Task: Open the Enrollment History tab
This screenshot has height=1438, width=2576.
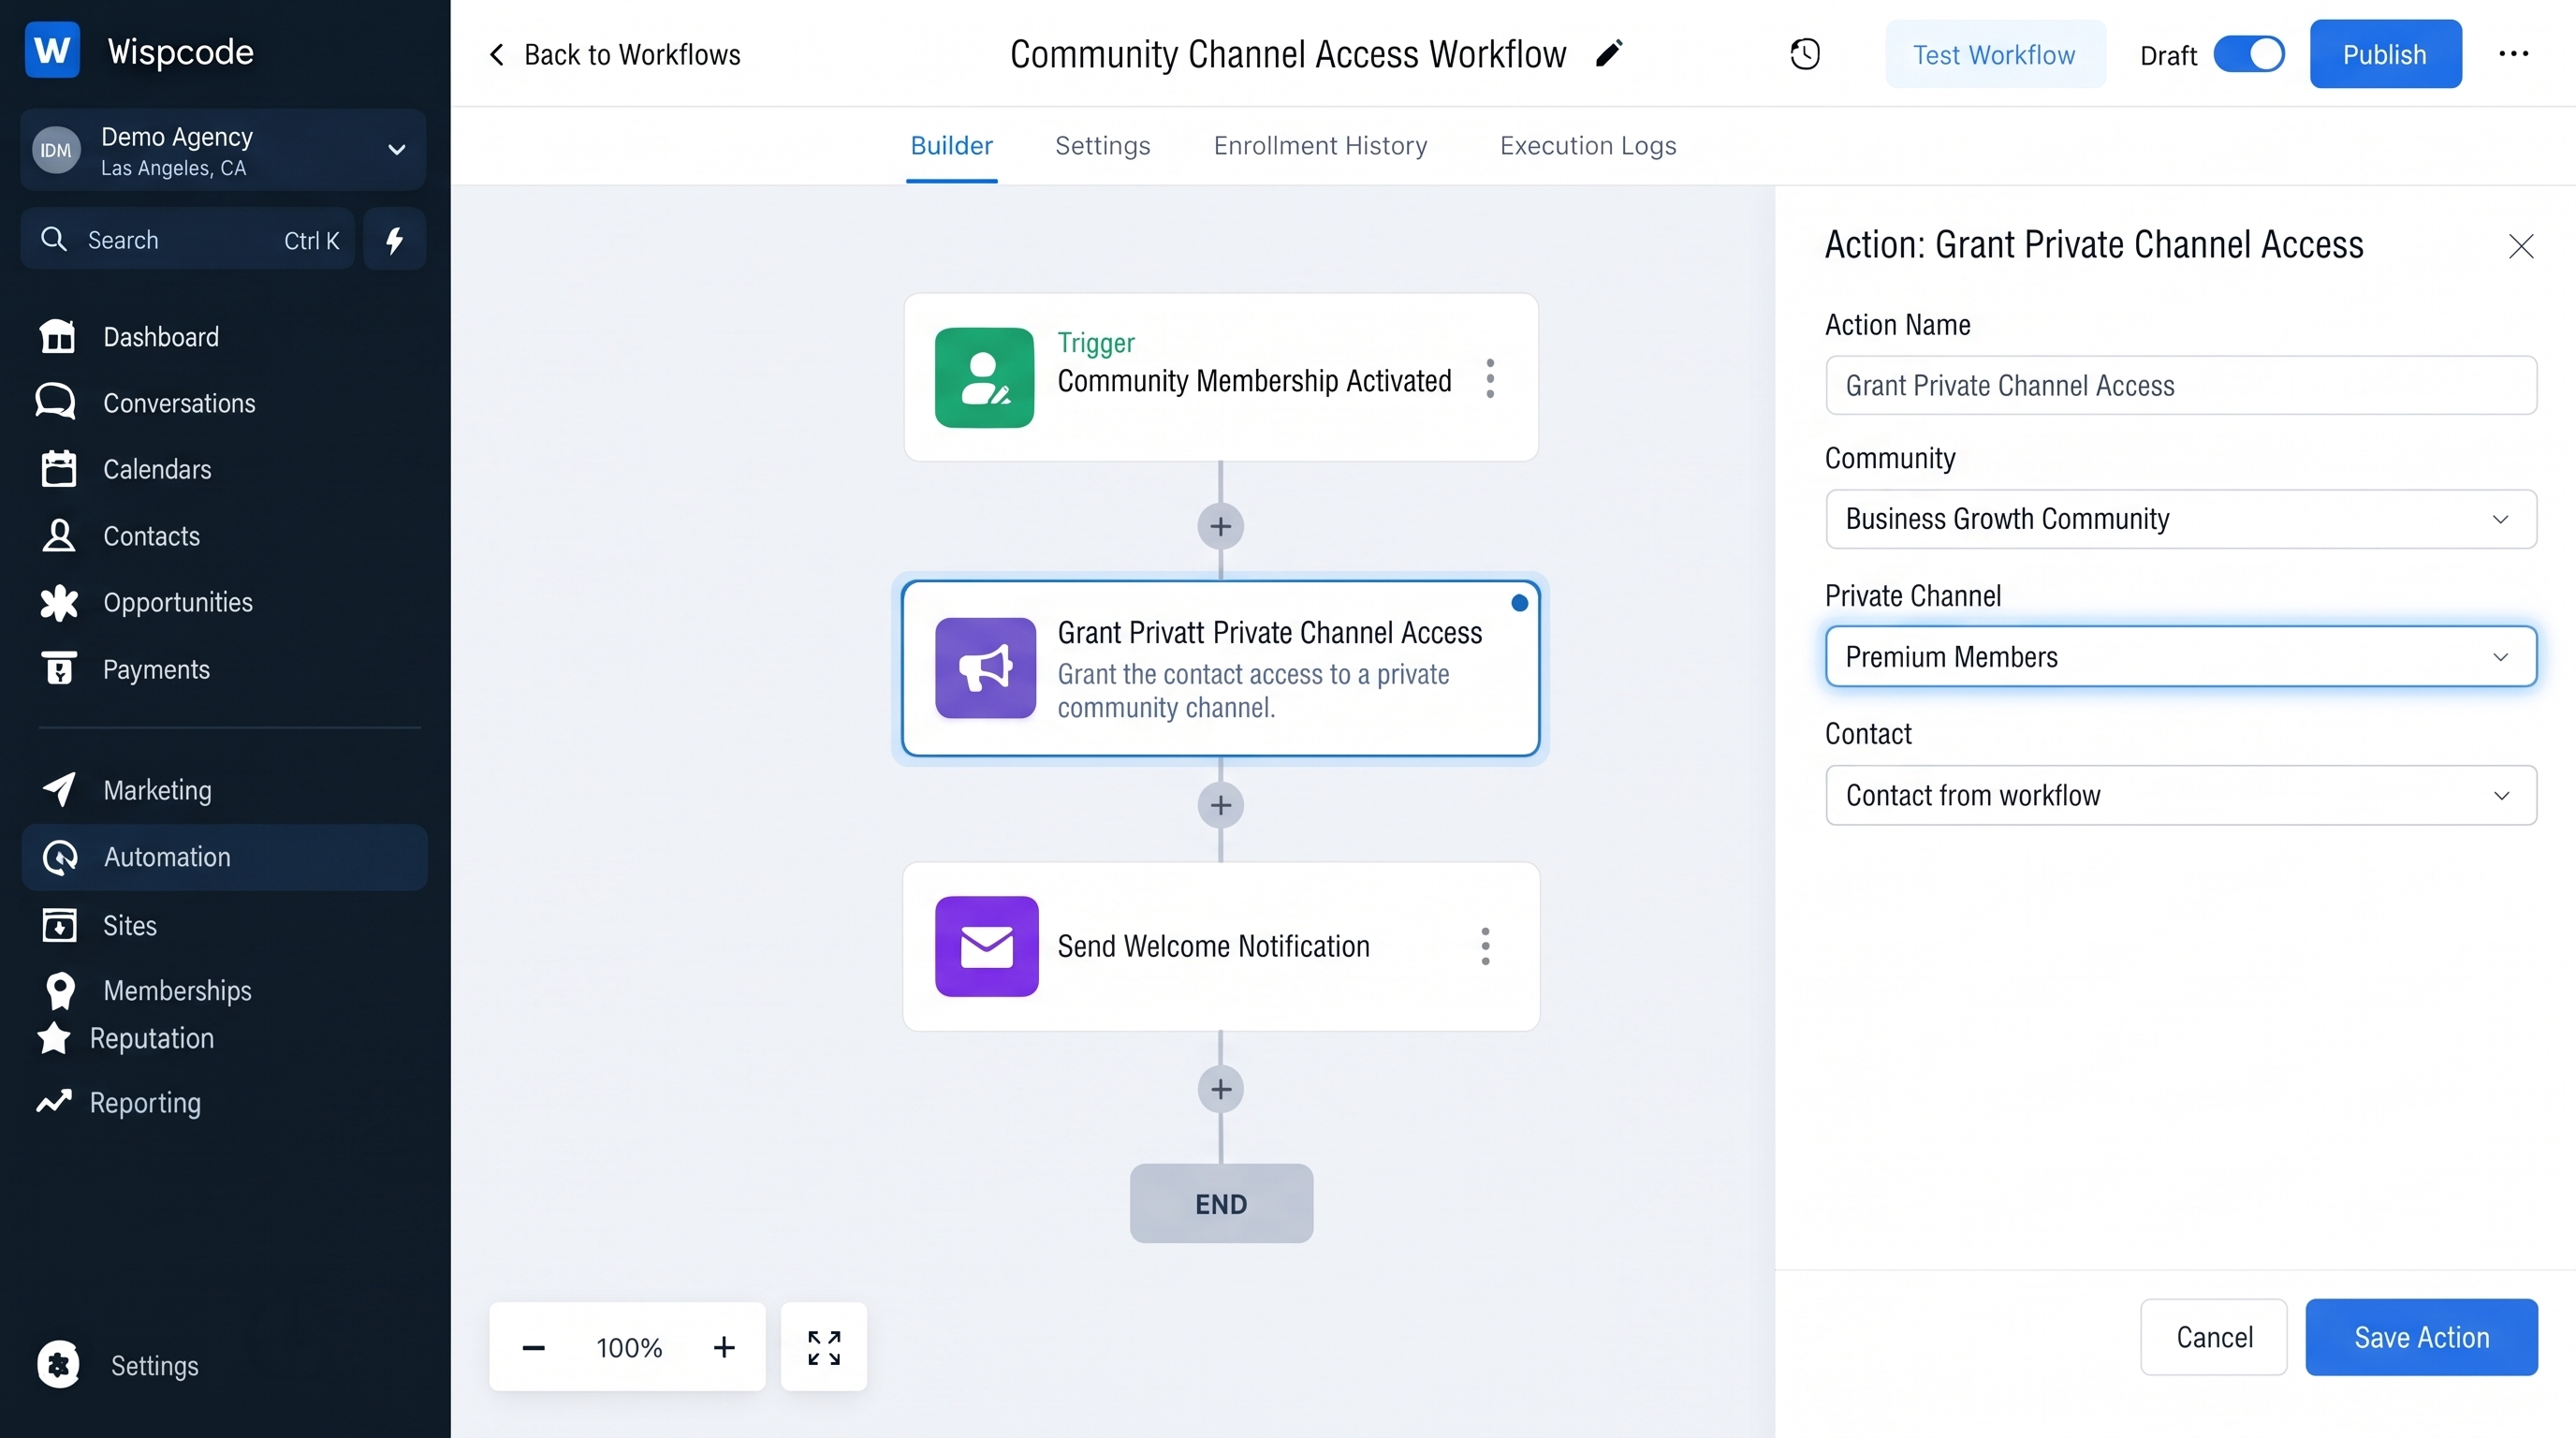Action: coord(1320,146)
